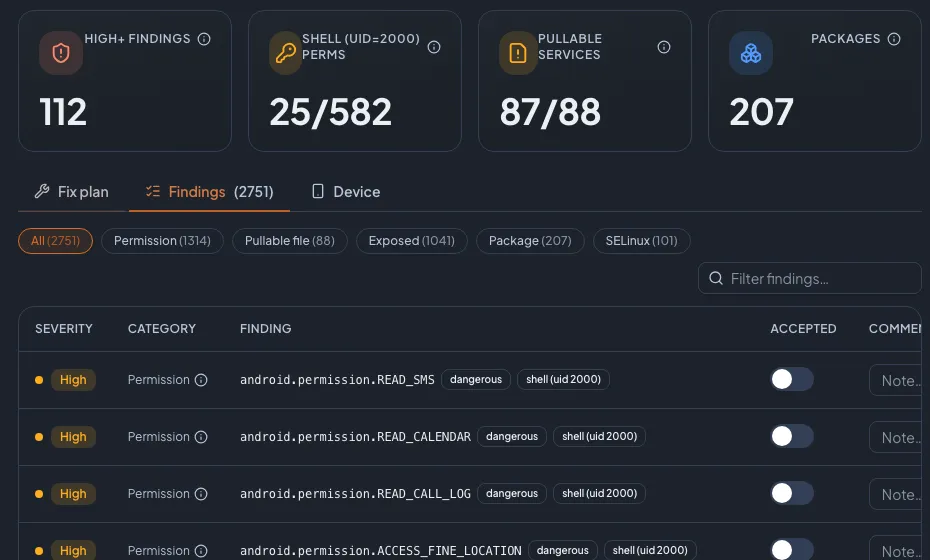Filter by Package (207)
The height and width of the screenshot is (560, 930).
pyautogui.click(x=530, y=241)
